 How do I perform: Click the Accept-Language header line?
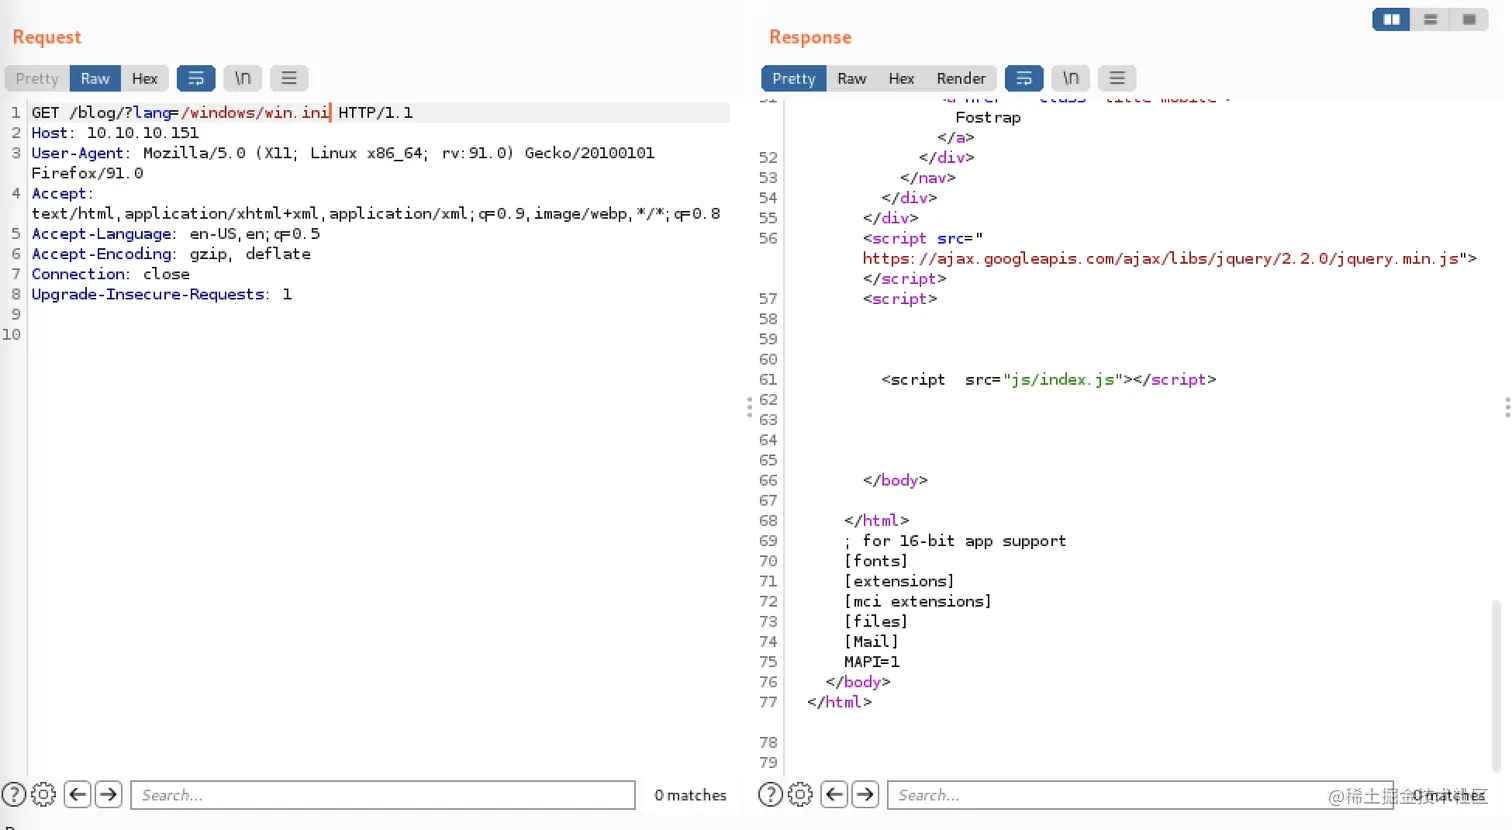(176, 233)
